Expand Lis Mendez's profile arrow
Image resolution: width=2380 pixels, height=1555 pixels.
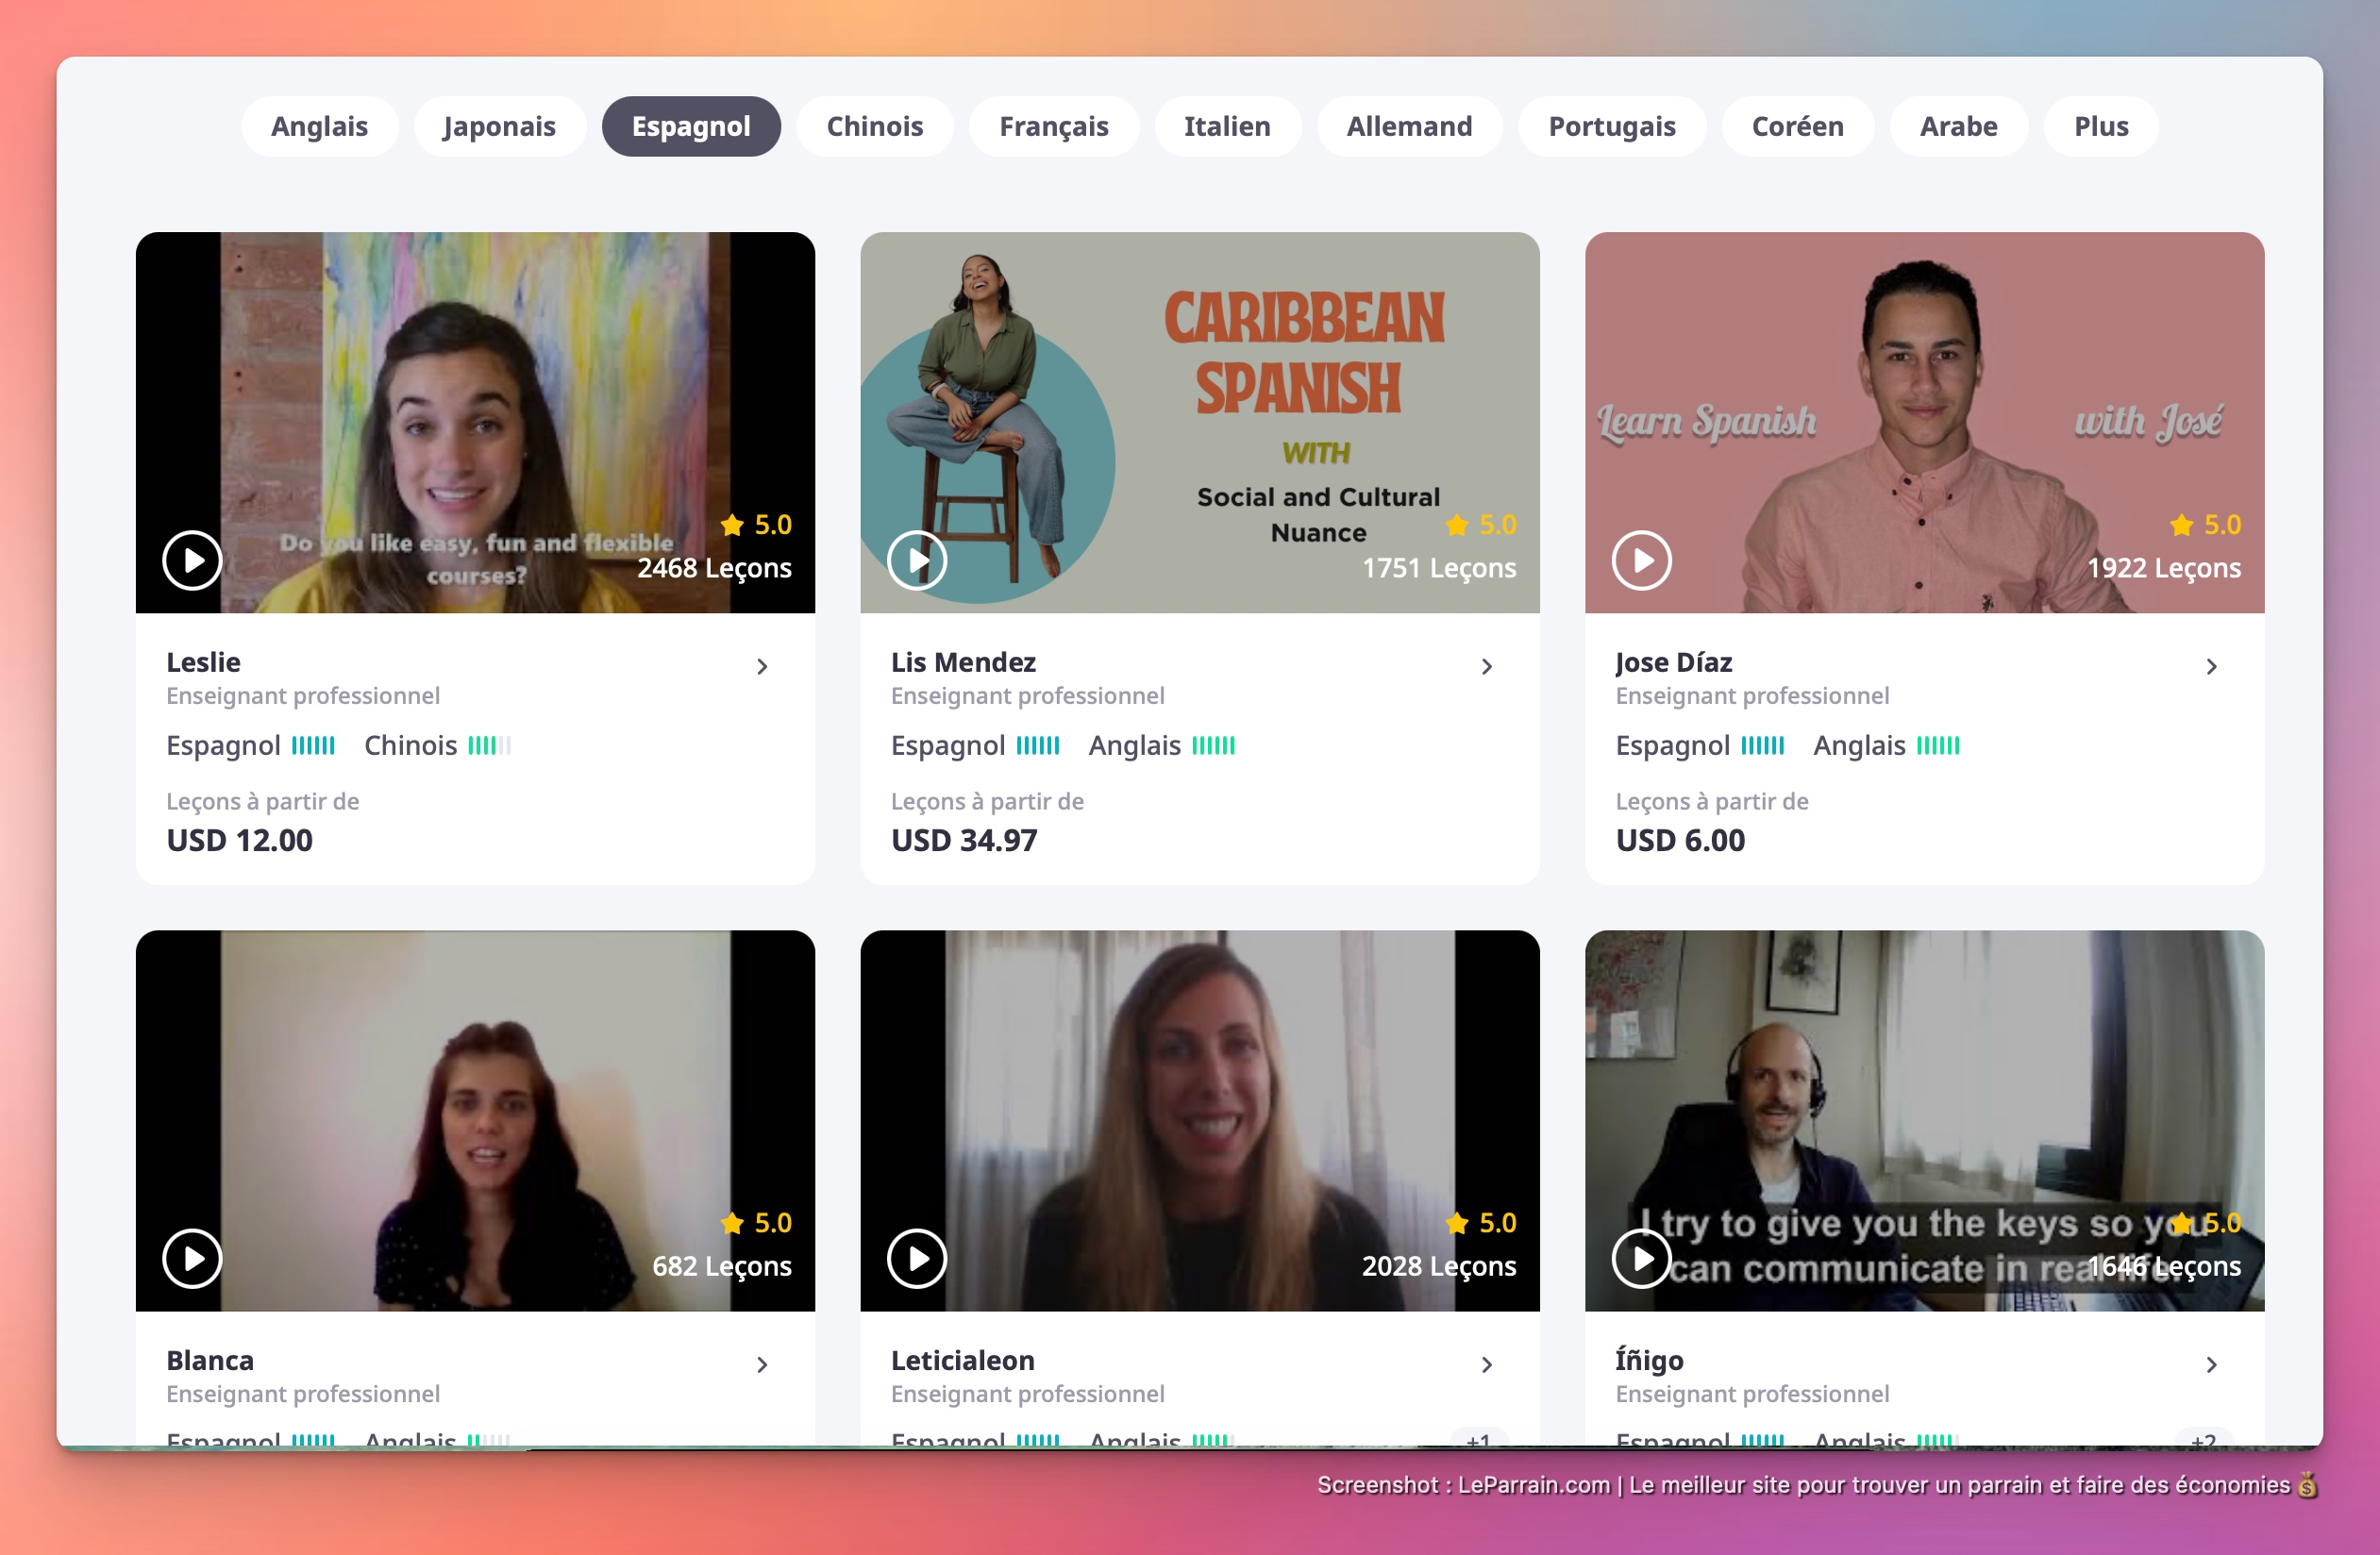pos(1487,666)
